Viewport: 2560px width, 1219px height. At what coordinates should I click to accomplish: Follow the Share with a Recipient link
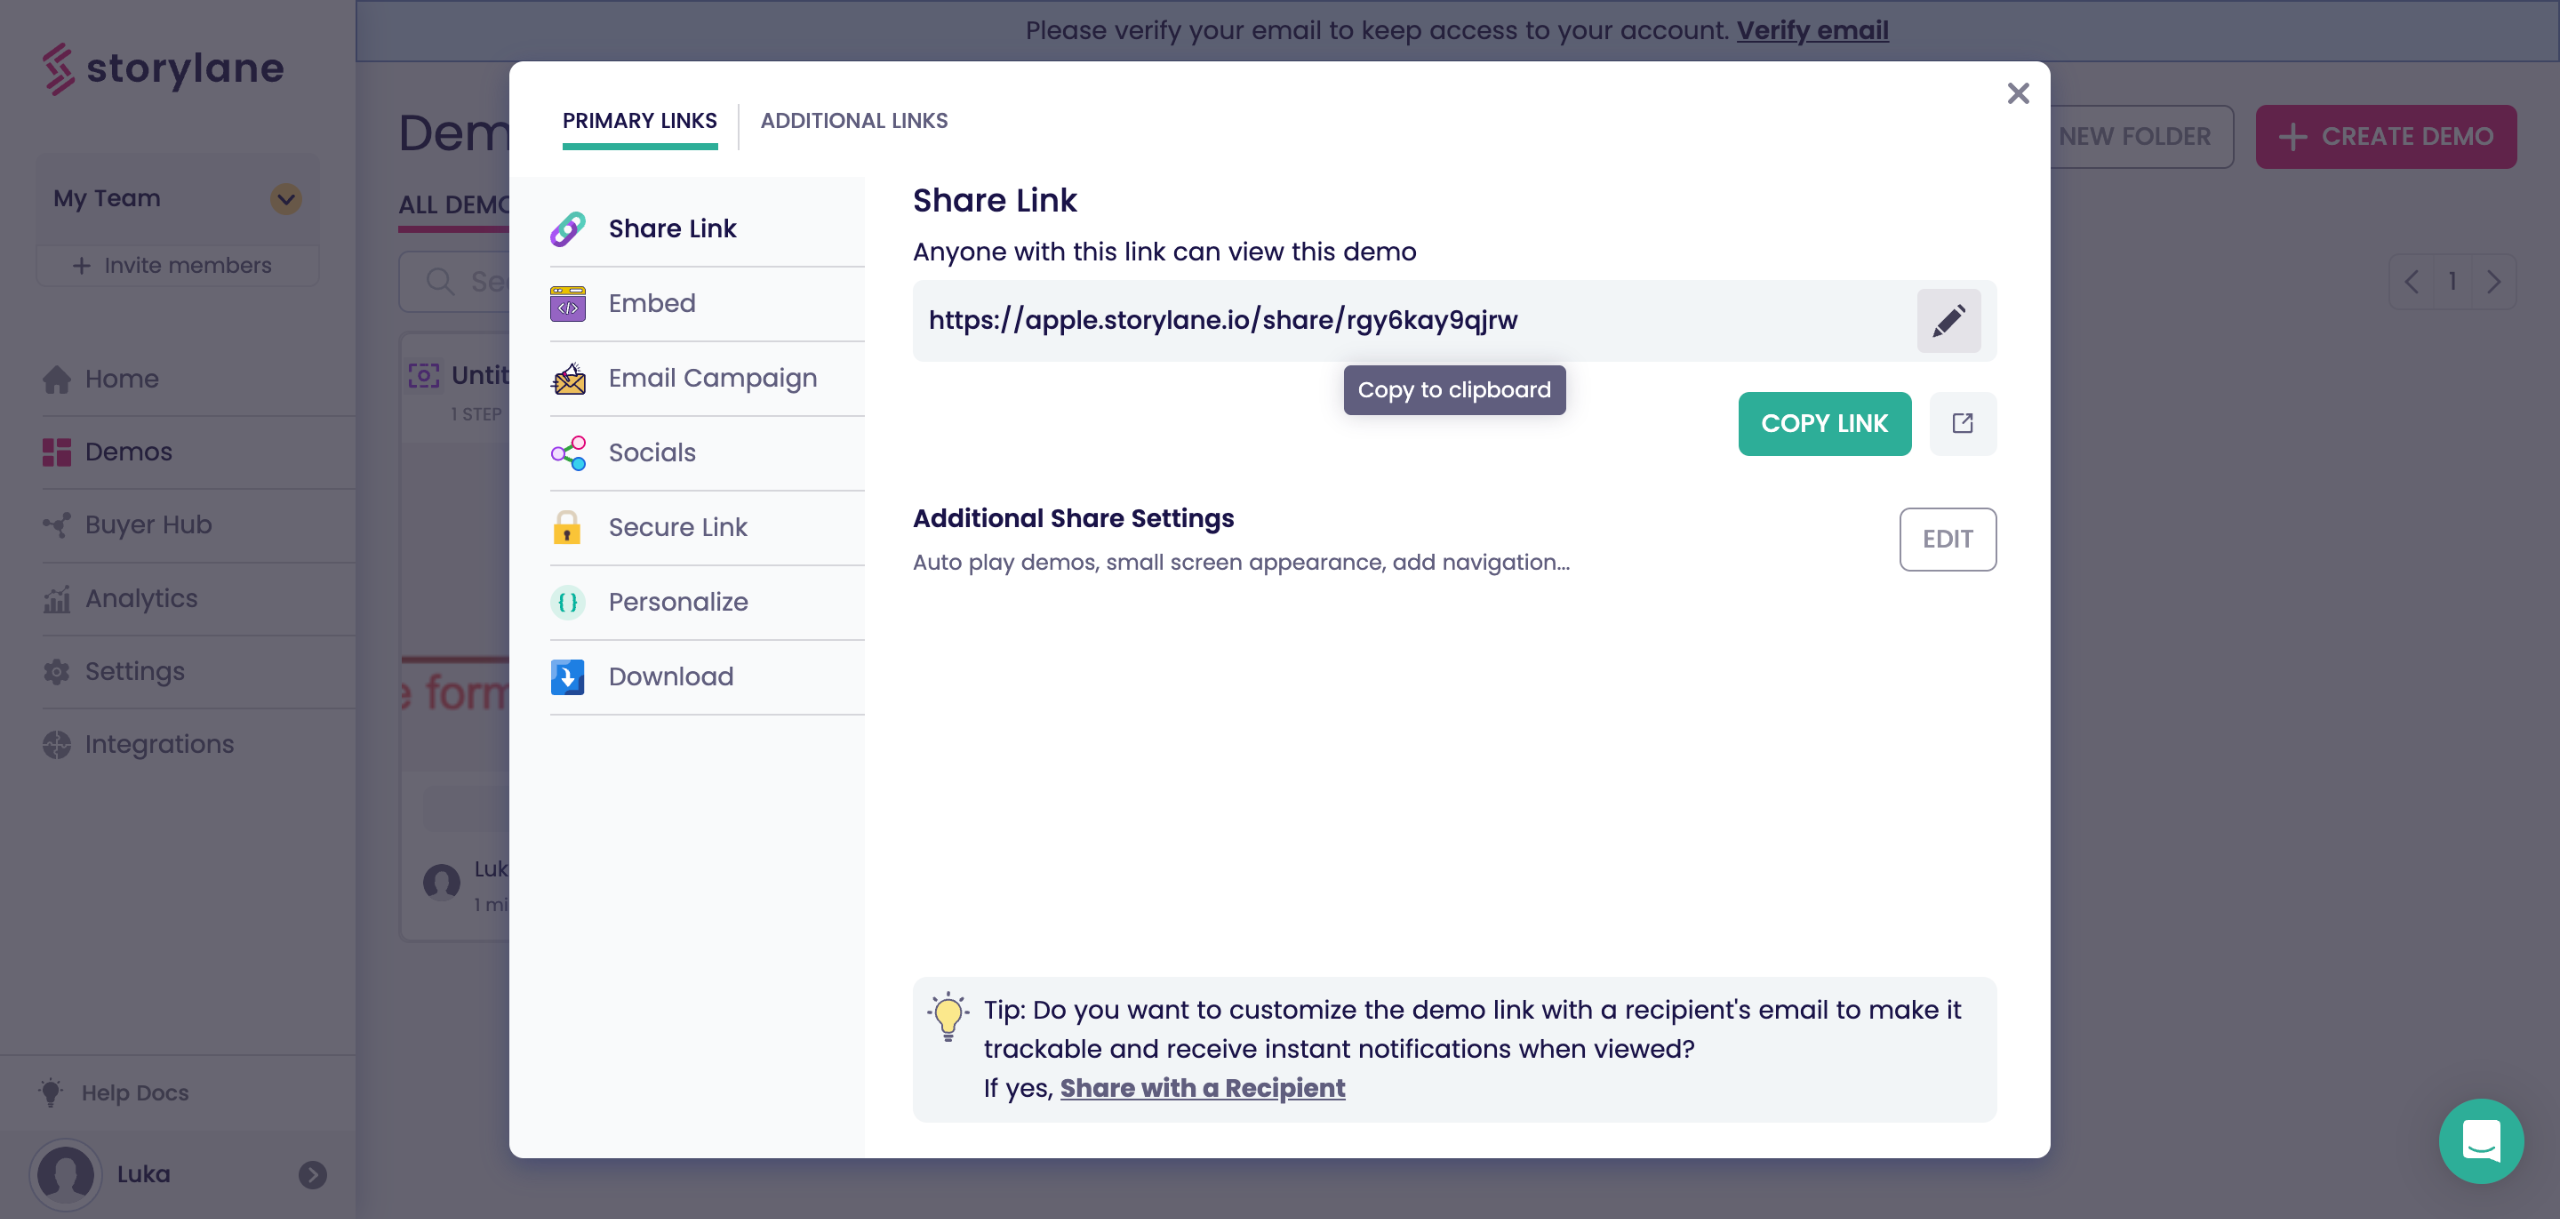click(1202, 1088)
